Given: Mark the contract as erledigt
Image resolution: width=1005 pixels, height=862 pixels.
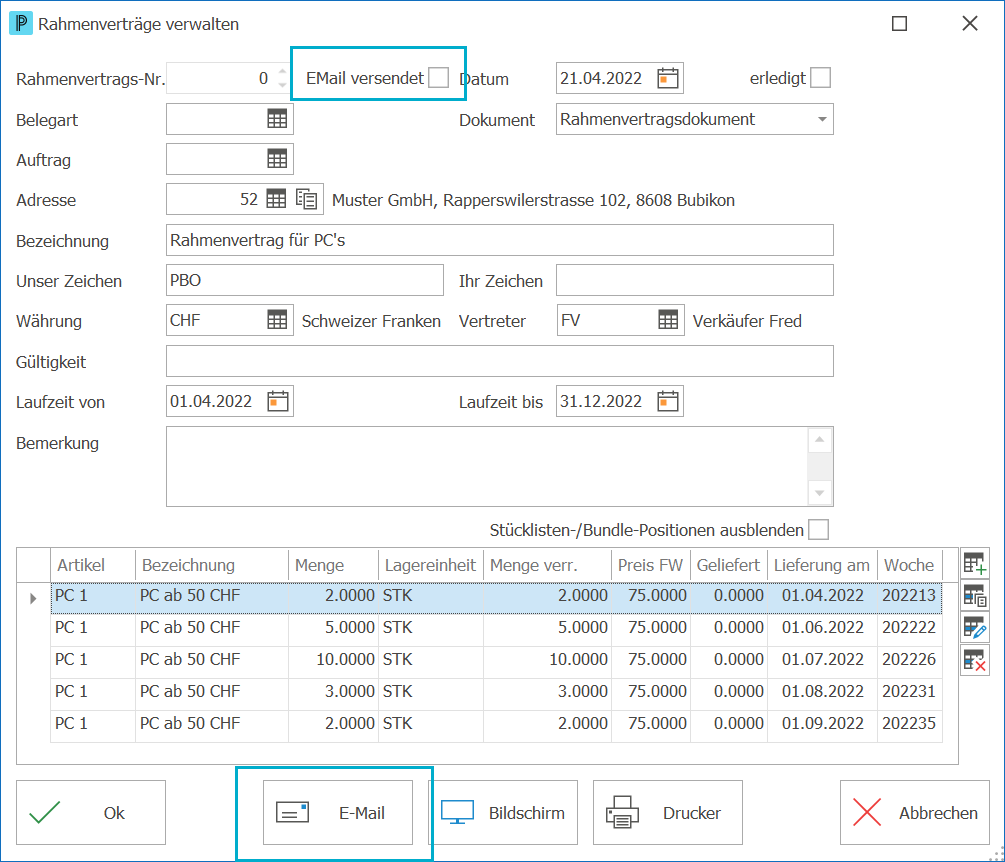Looking at the screenshot, I should (820, 78).
